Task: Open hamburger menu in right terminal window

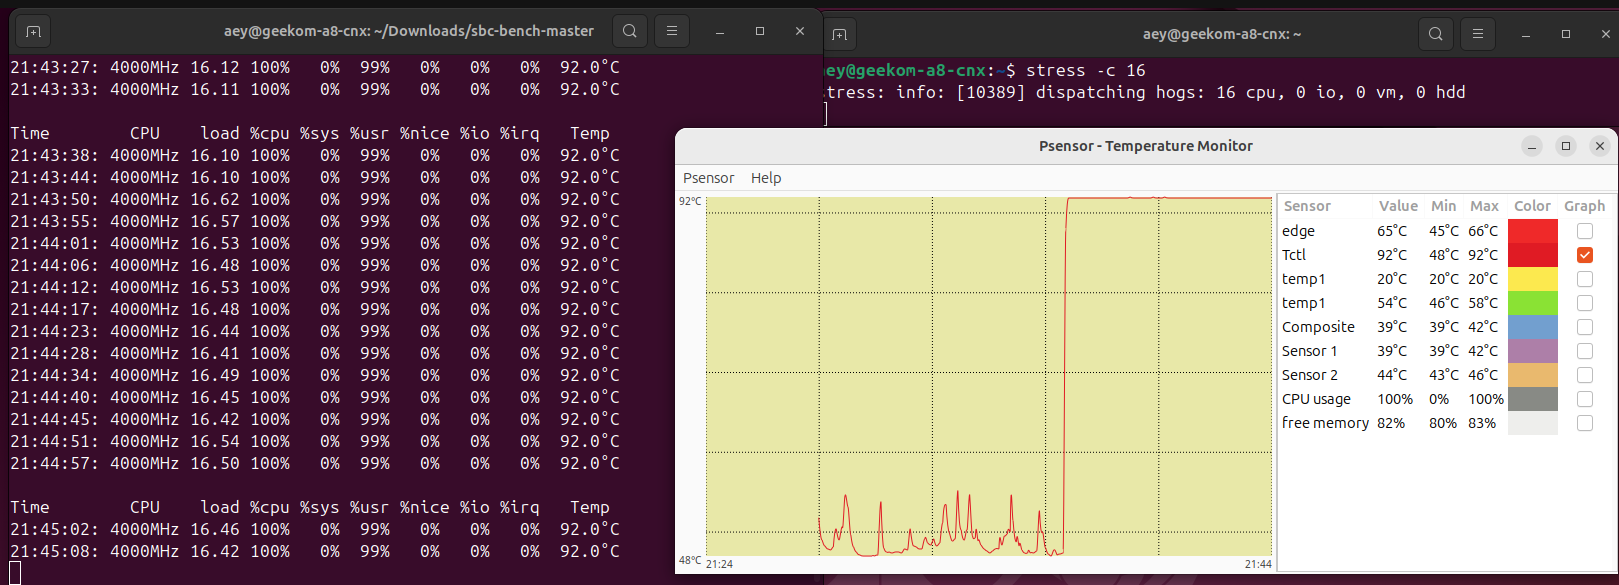Action: tap(1478, 34)
